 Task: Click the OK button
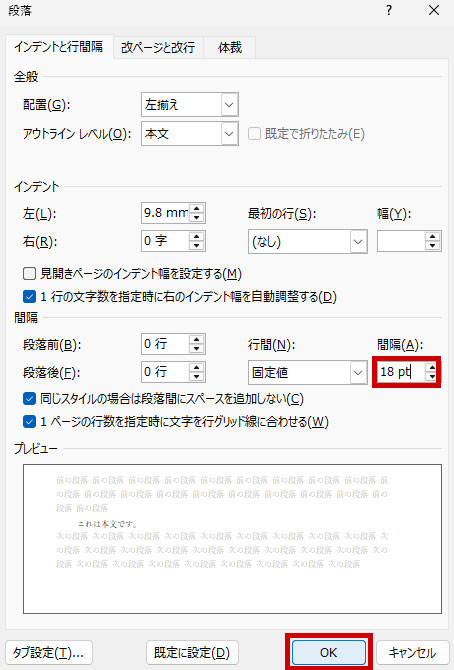click(x=329, y=652)
